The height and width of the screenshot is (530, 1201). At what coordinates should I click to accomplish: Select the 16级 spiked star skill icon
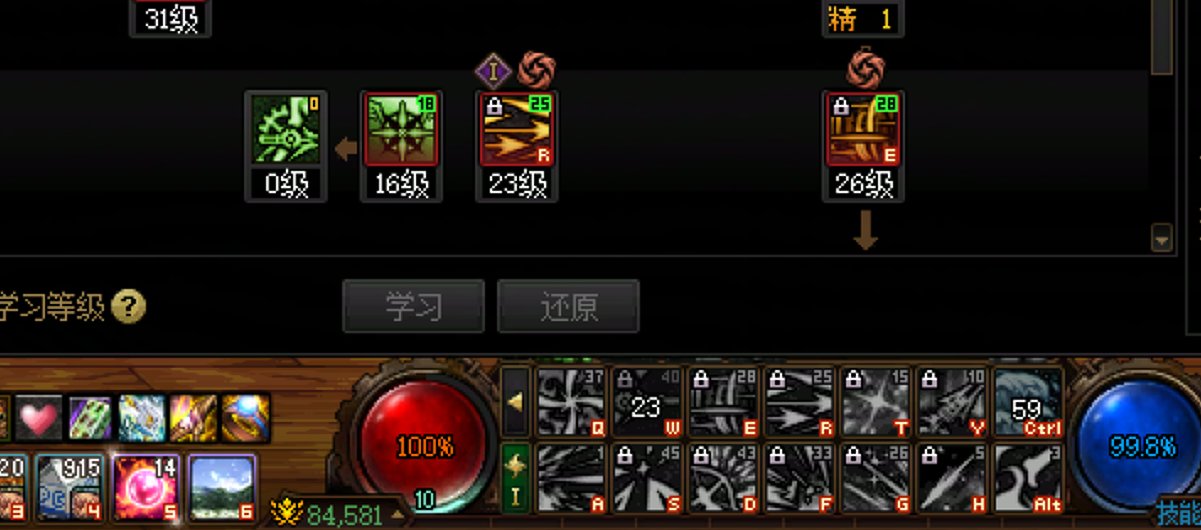pos(402,129)
